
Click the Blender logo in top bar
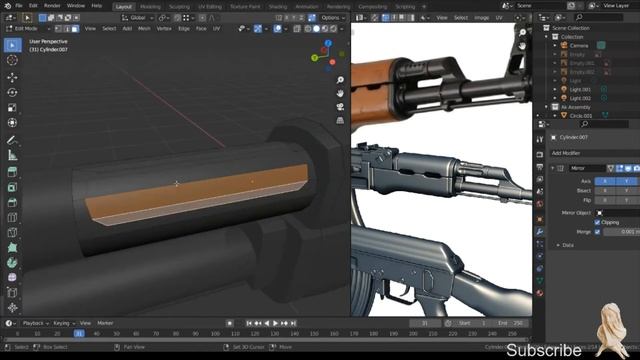(7, 6)
